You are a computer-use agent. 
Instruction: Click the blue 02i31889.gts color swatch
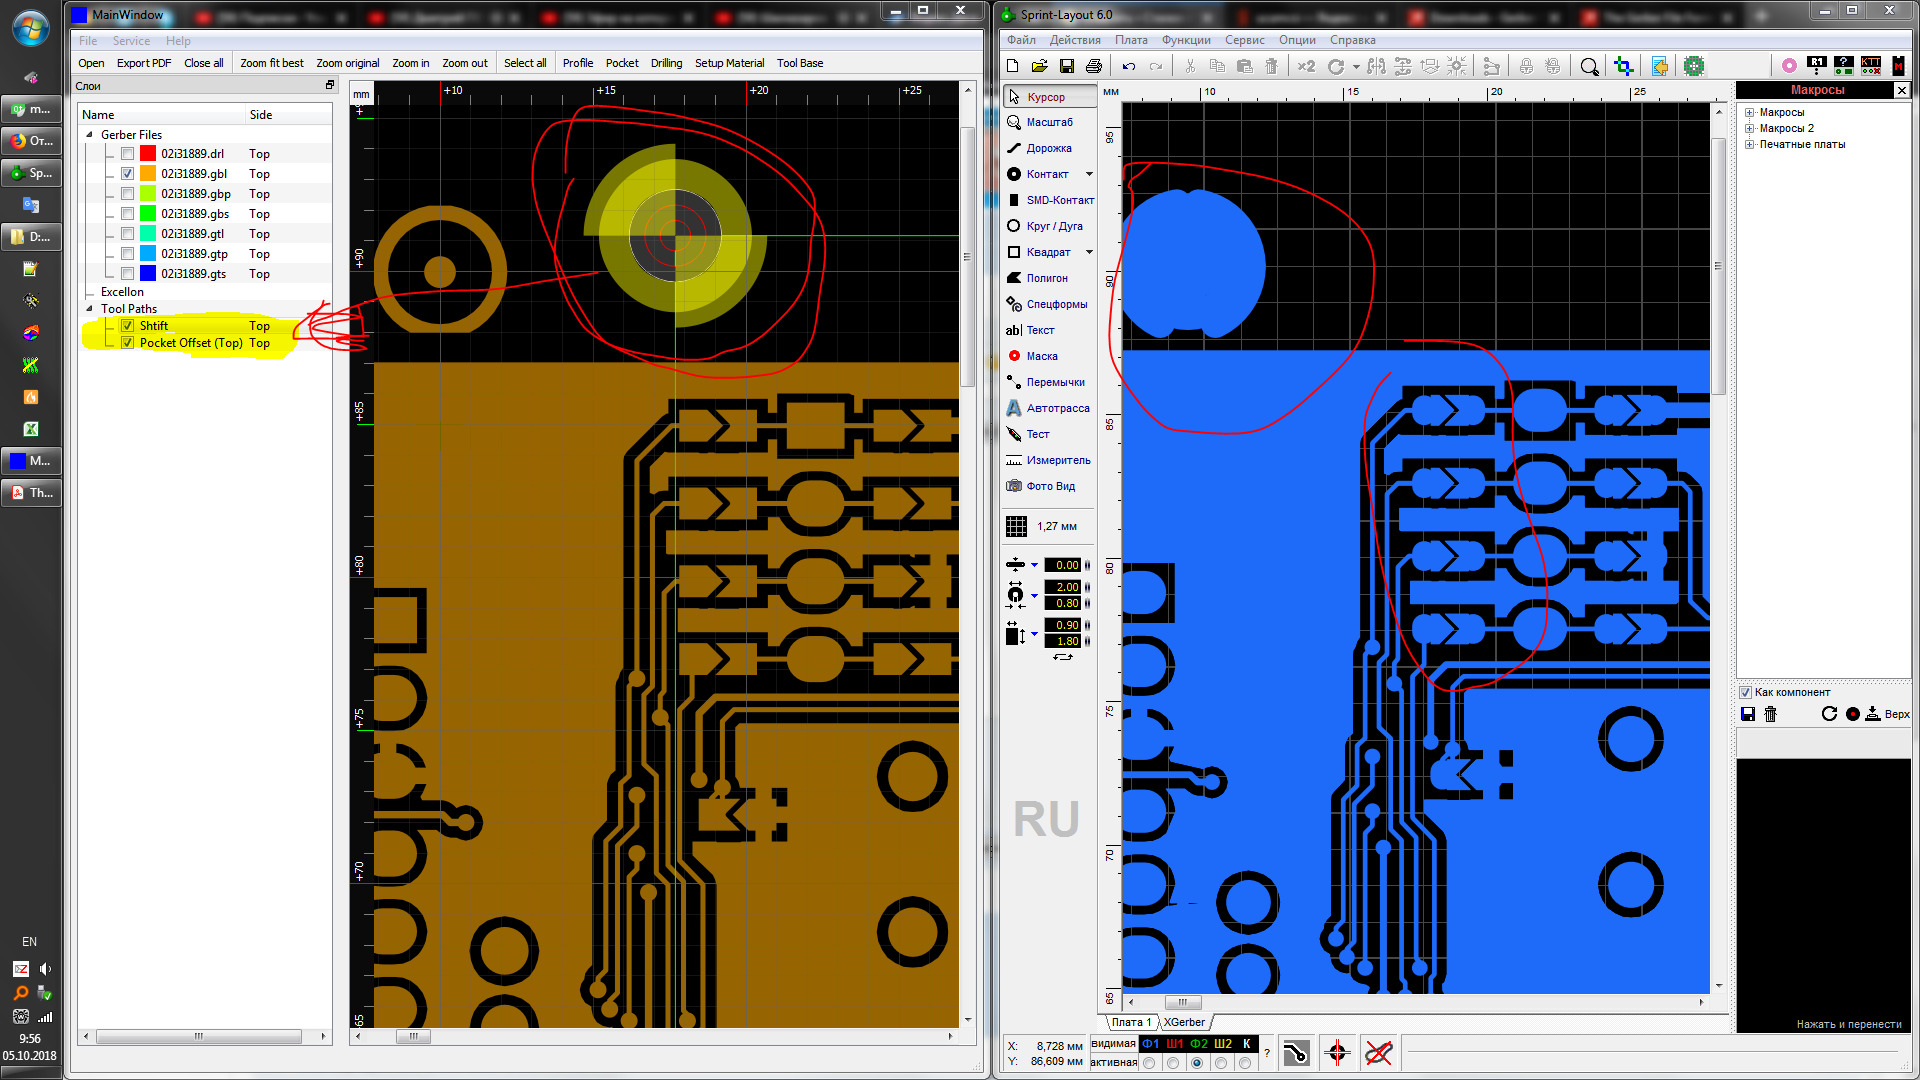[x=148, y=274]
